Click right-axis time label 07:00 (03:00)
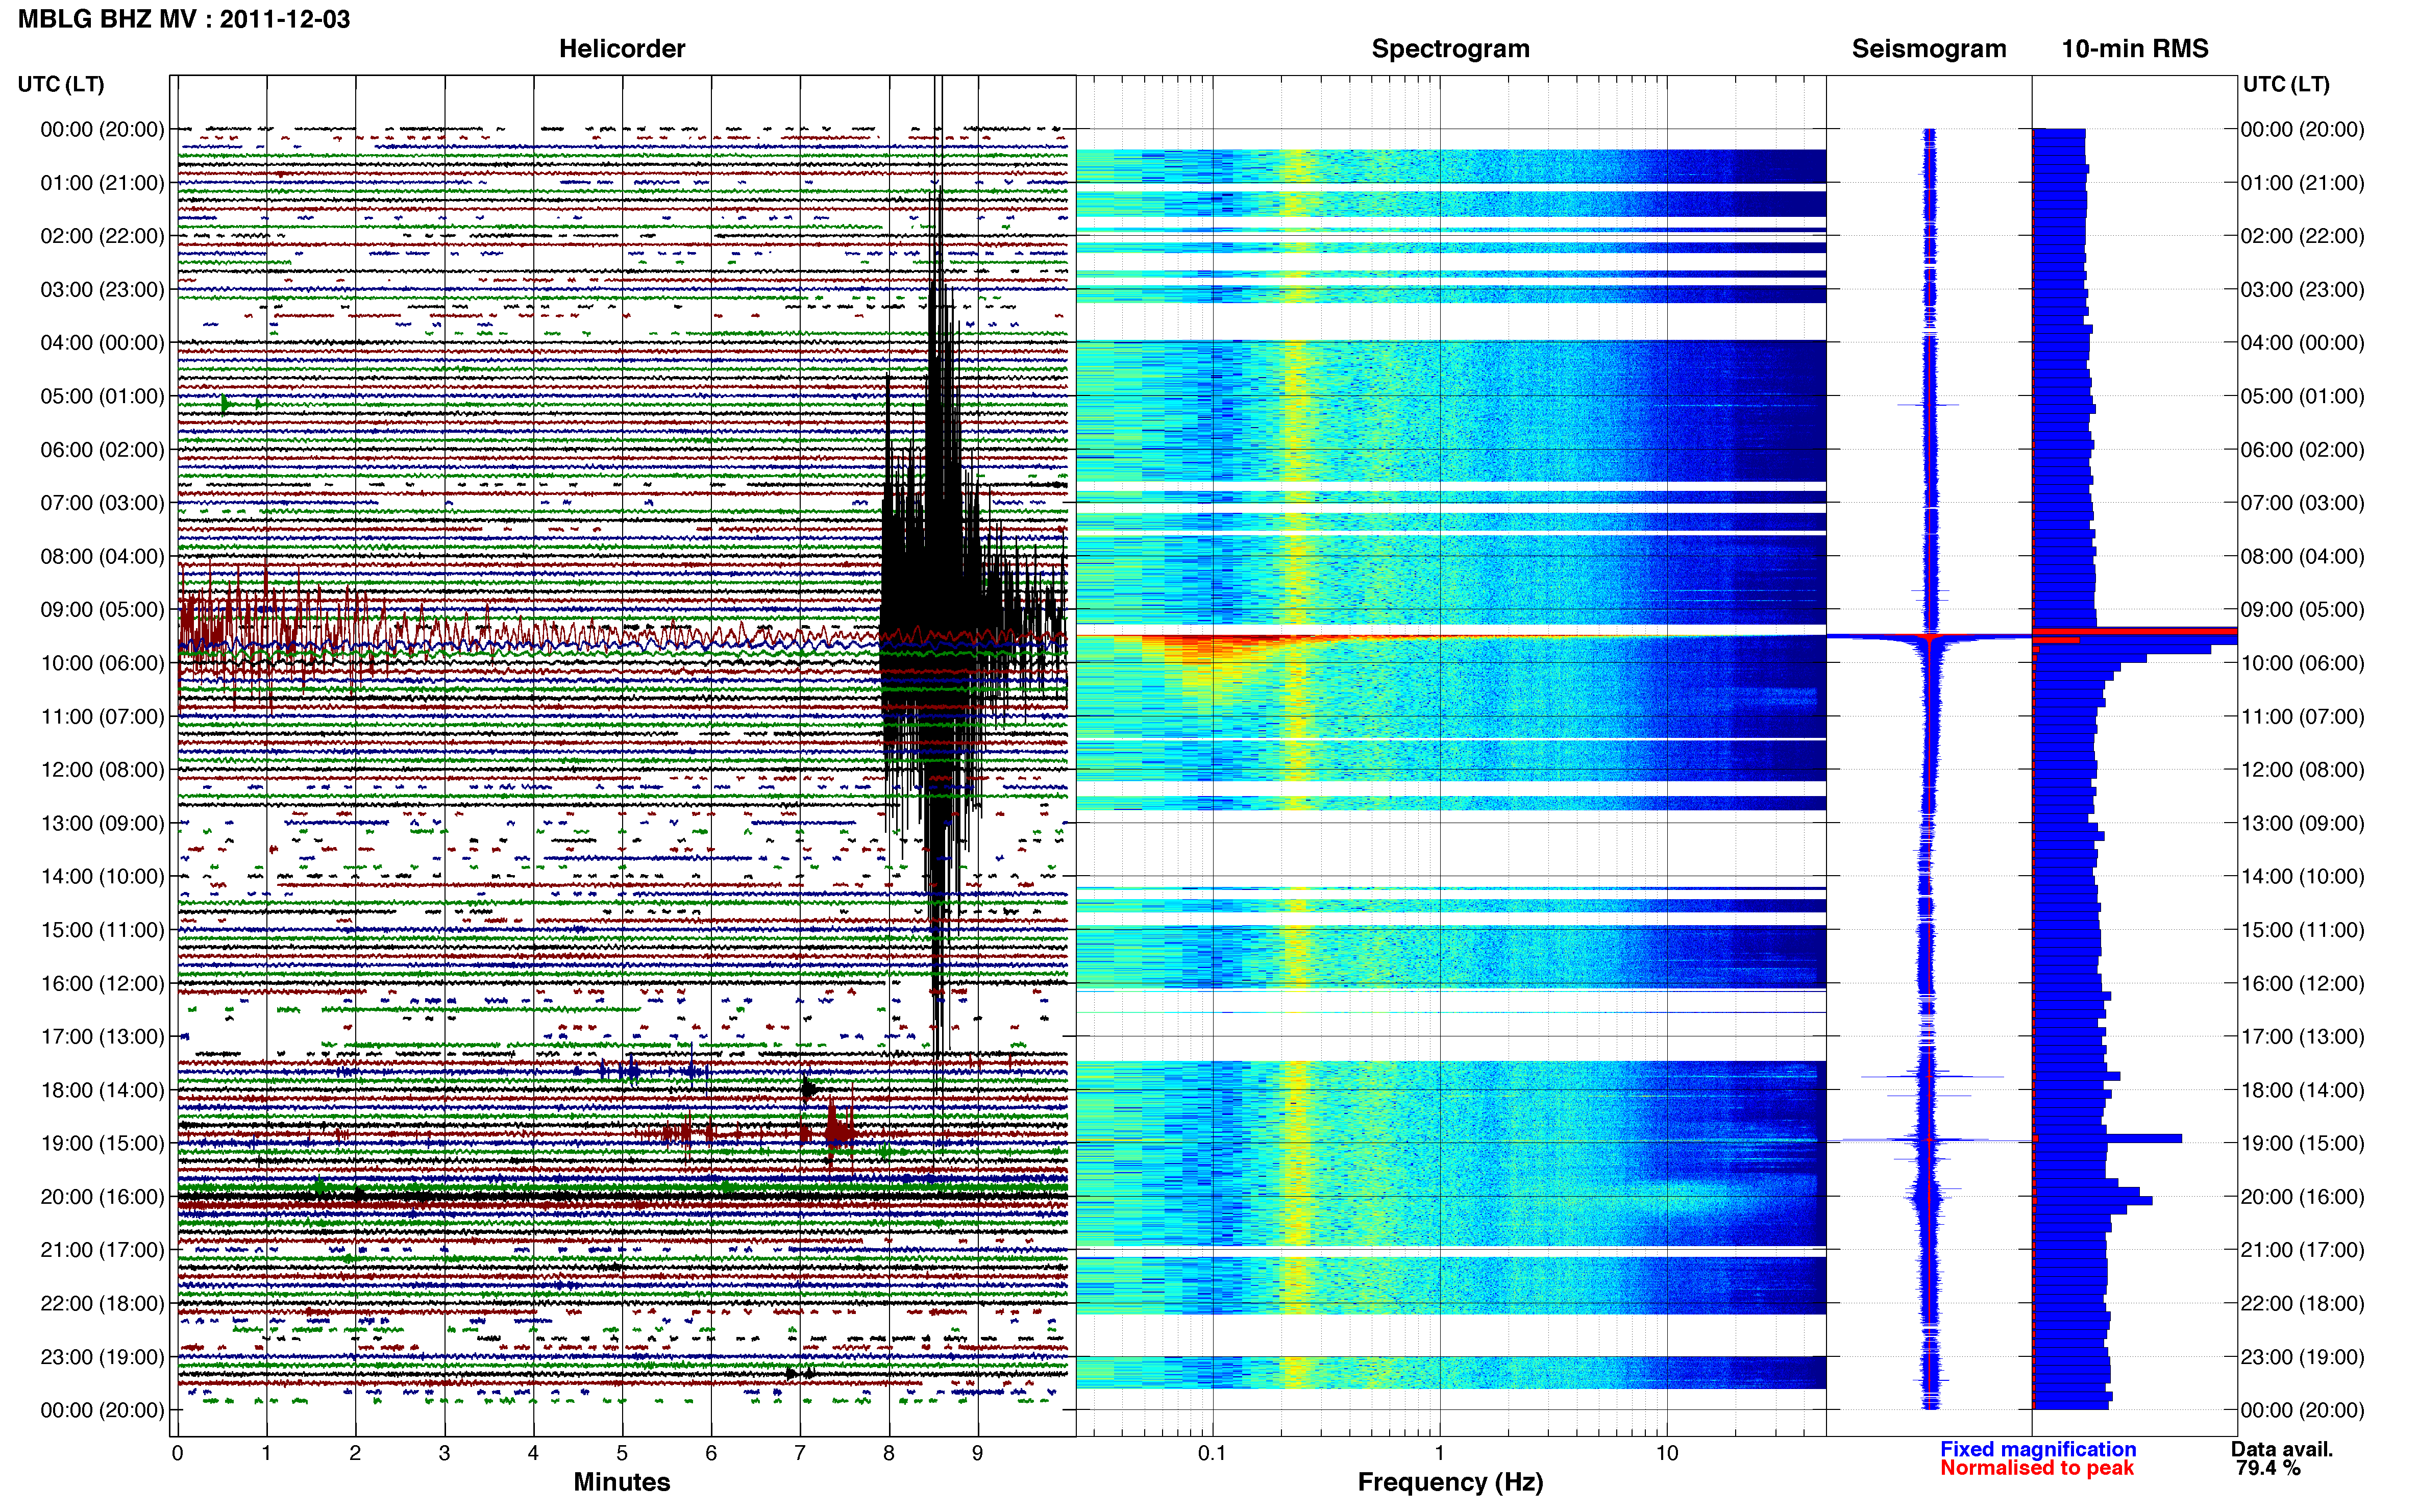The width and height of the screenshot is (2419, 1512). 2302,502
